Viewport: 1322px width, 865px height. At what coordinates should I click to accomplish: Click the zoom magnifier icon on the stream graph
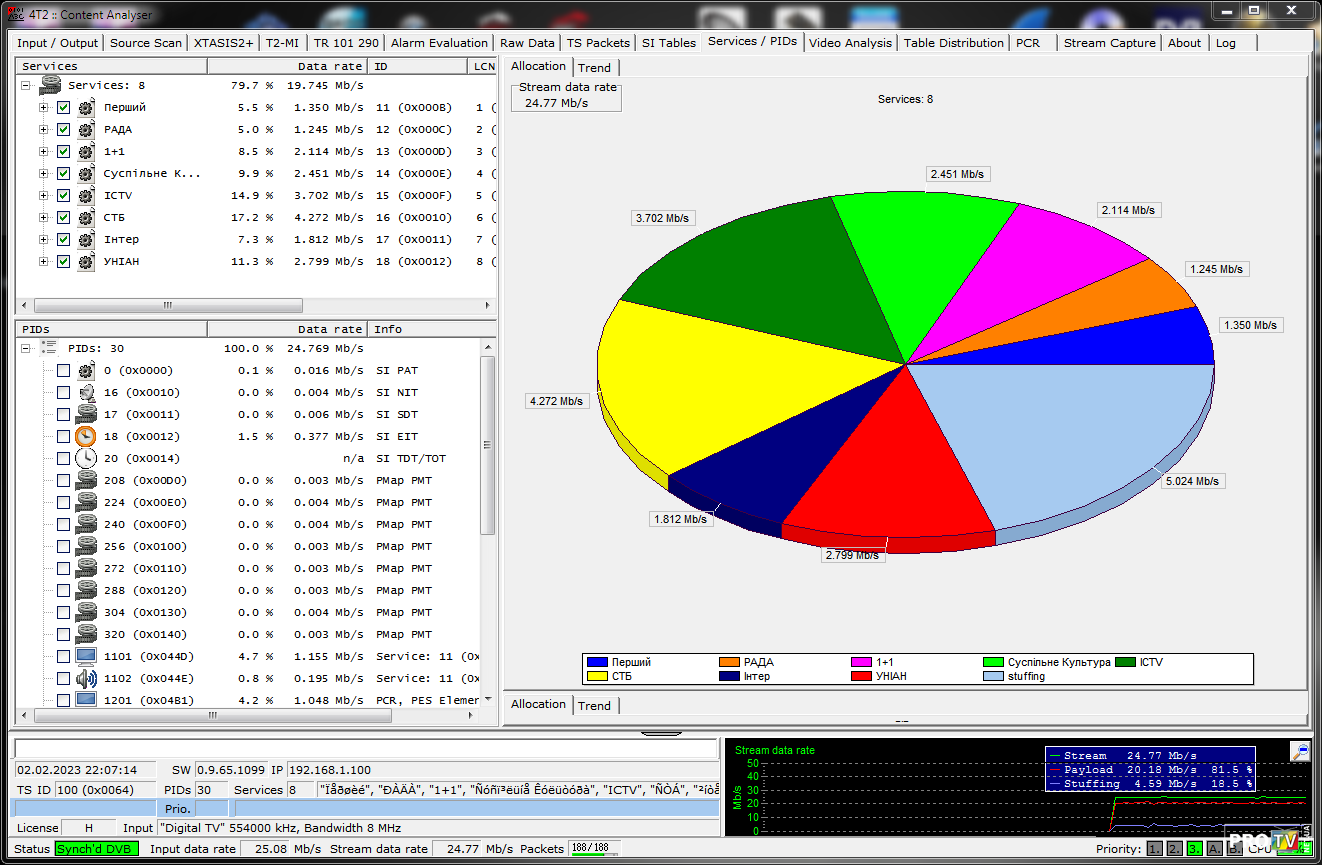pos(1299,751)
